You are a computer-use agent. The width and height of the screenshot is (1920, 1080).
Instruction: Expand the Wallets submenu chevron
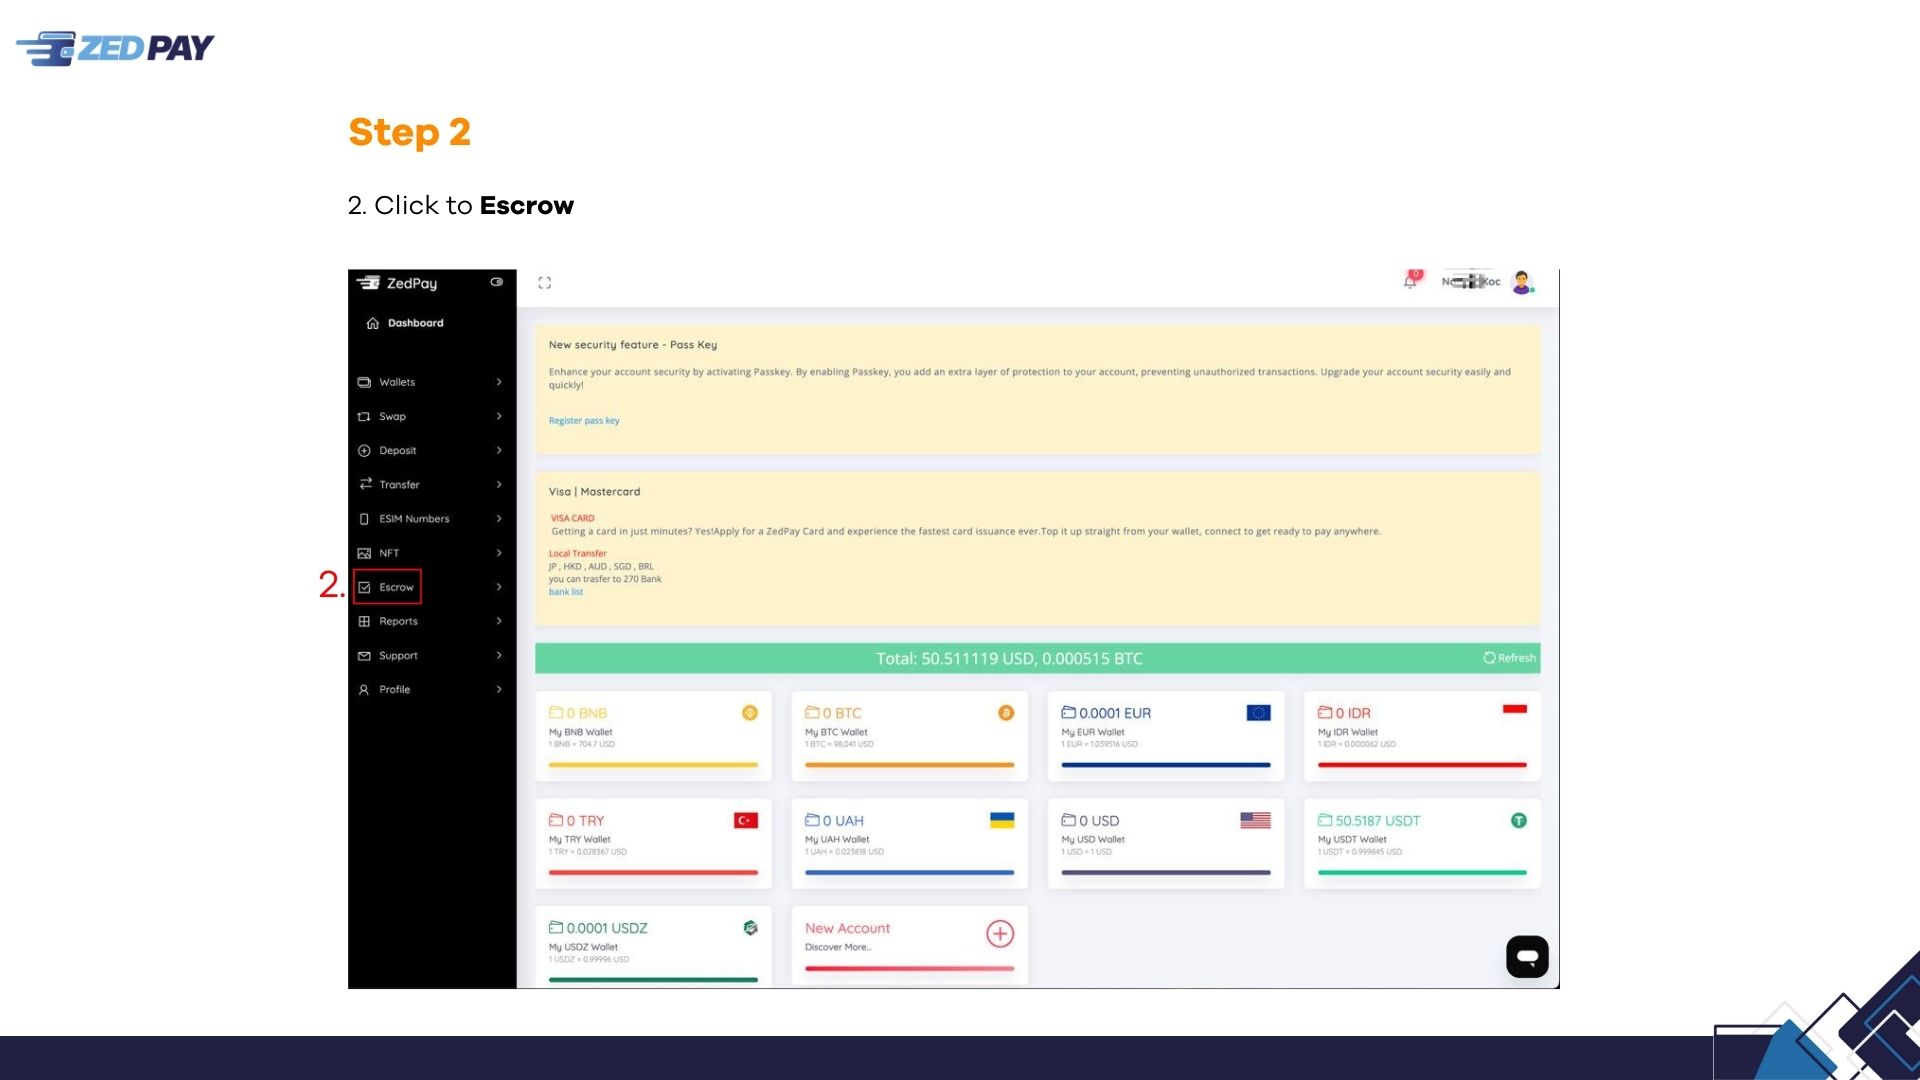tap(499, 382)
